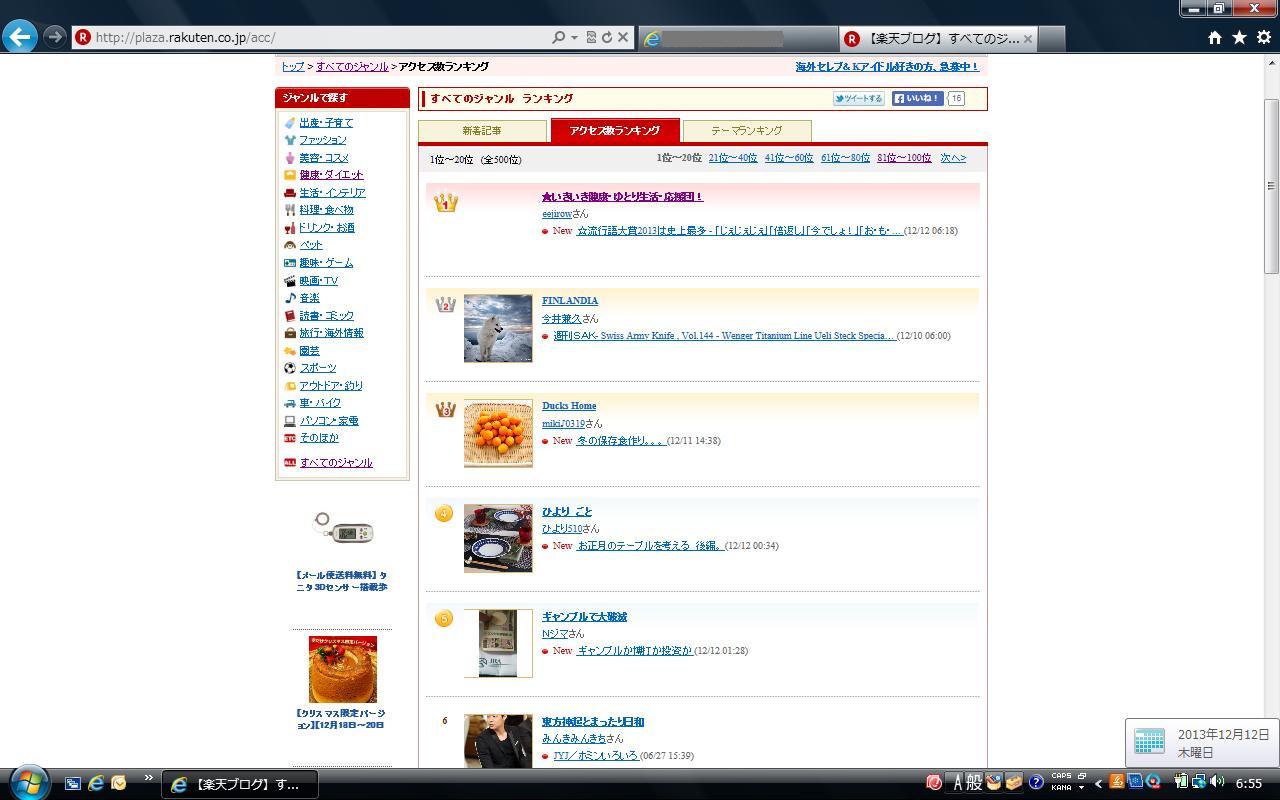1280x800 pixels.
Task: Open the FINLANDIA blog title link
Action: [569, 301]
